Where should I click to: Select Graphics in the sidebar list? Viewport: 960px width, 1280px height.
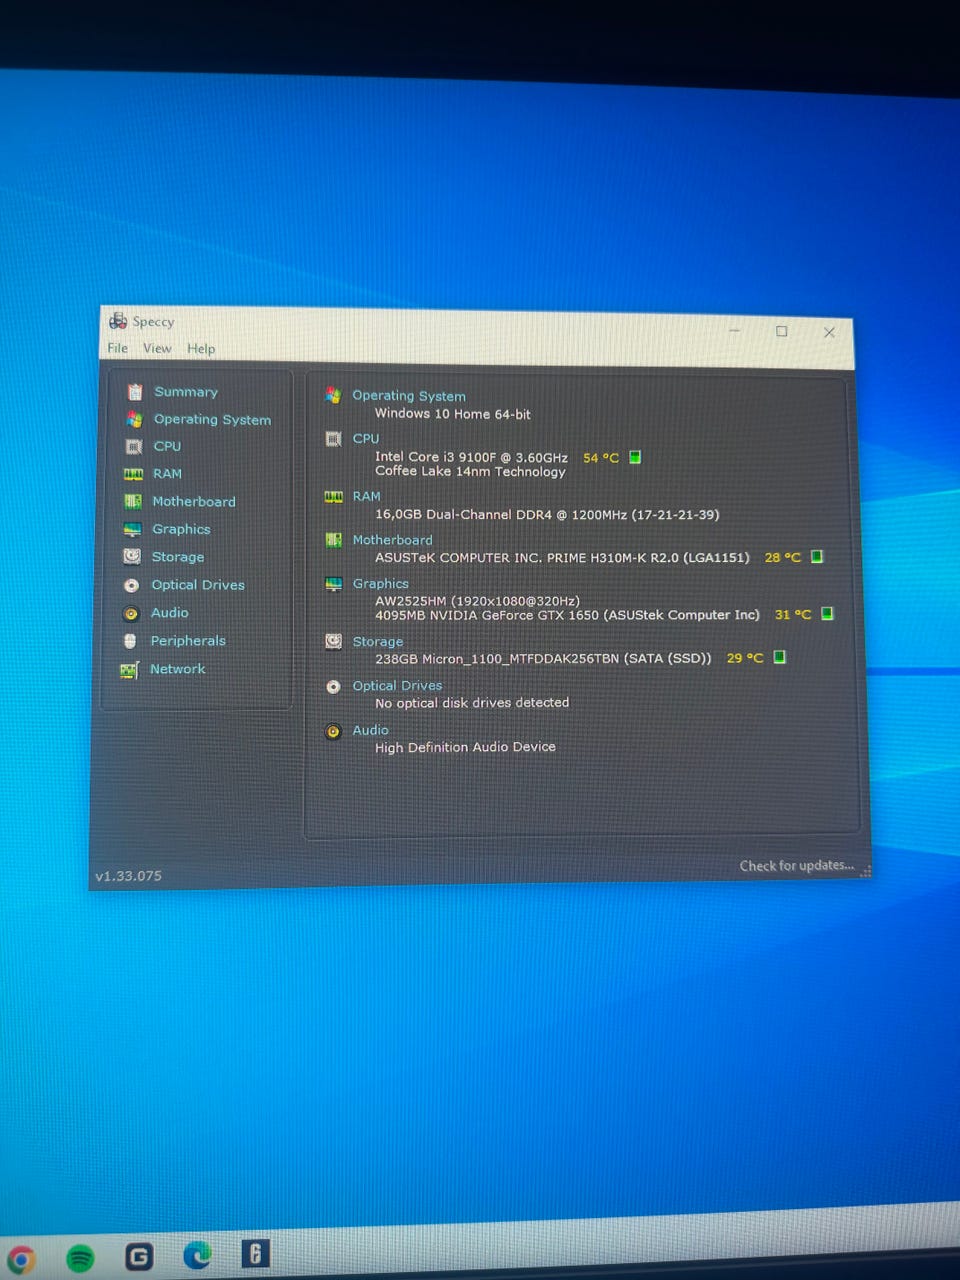[181, 529]
